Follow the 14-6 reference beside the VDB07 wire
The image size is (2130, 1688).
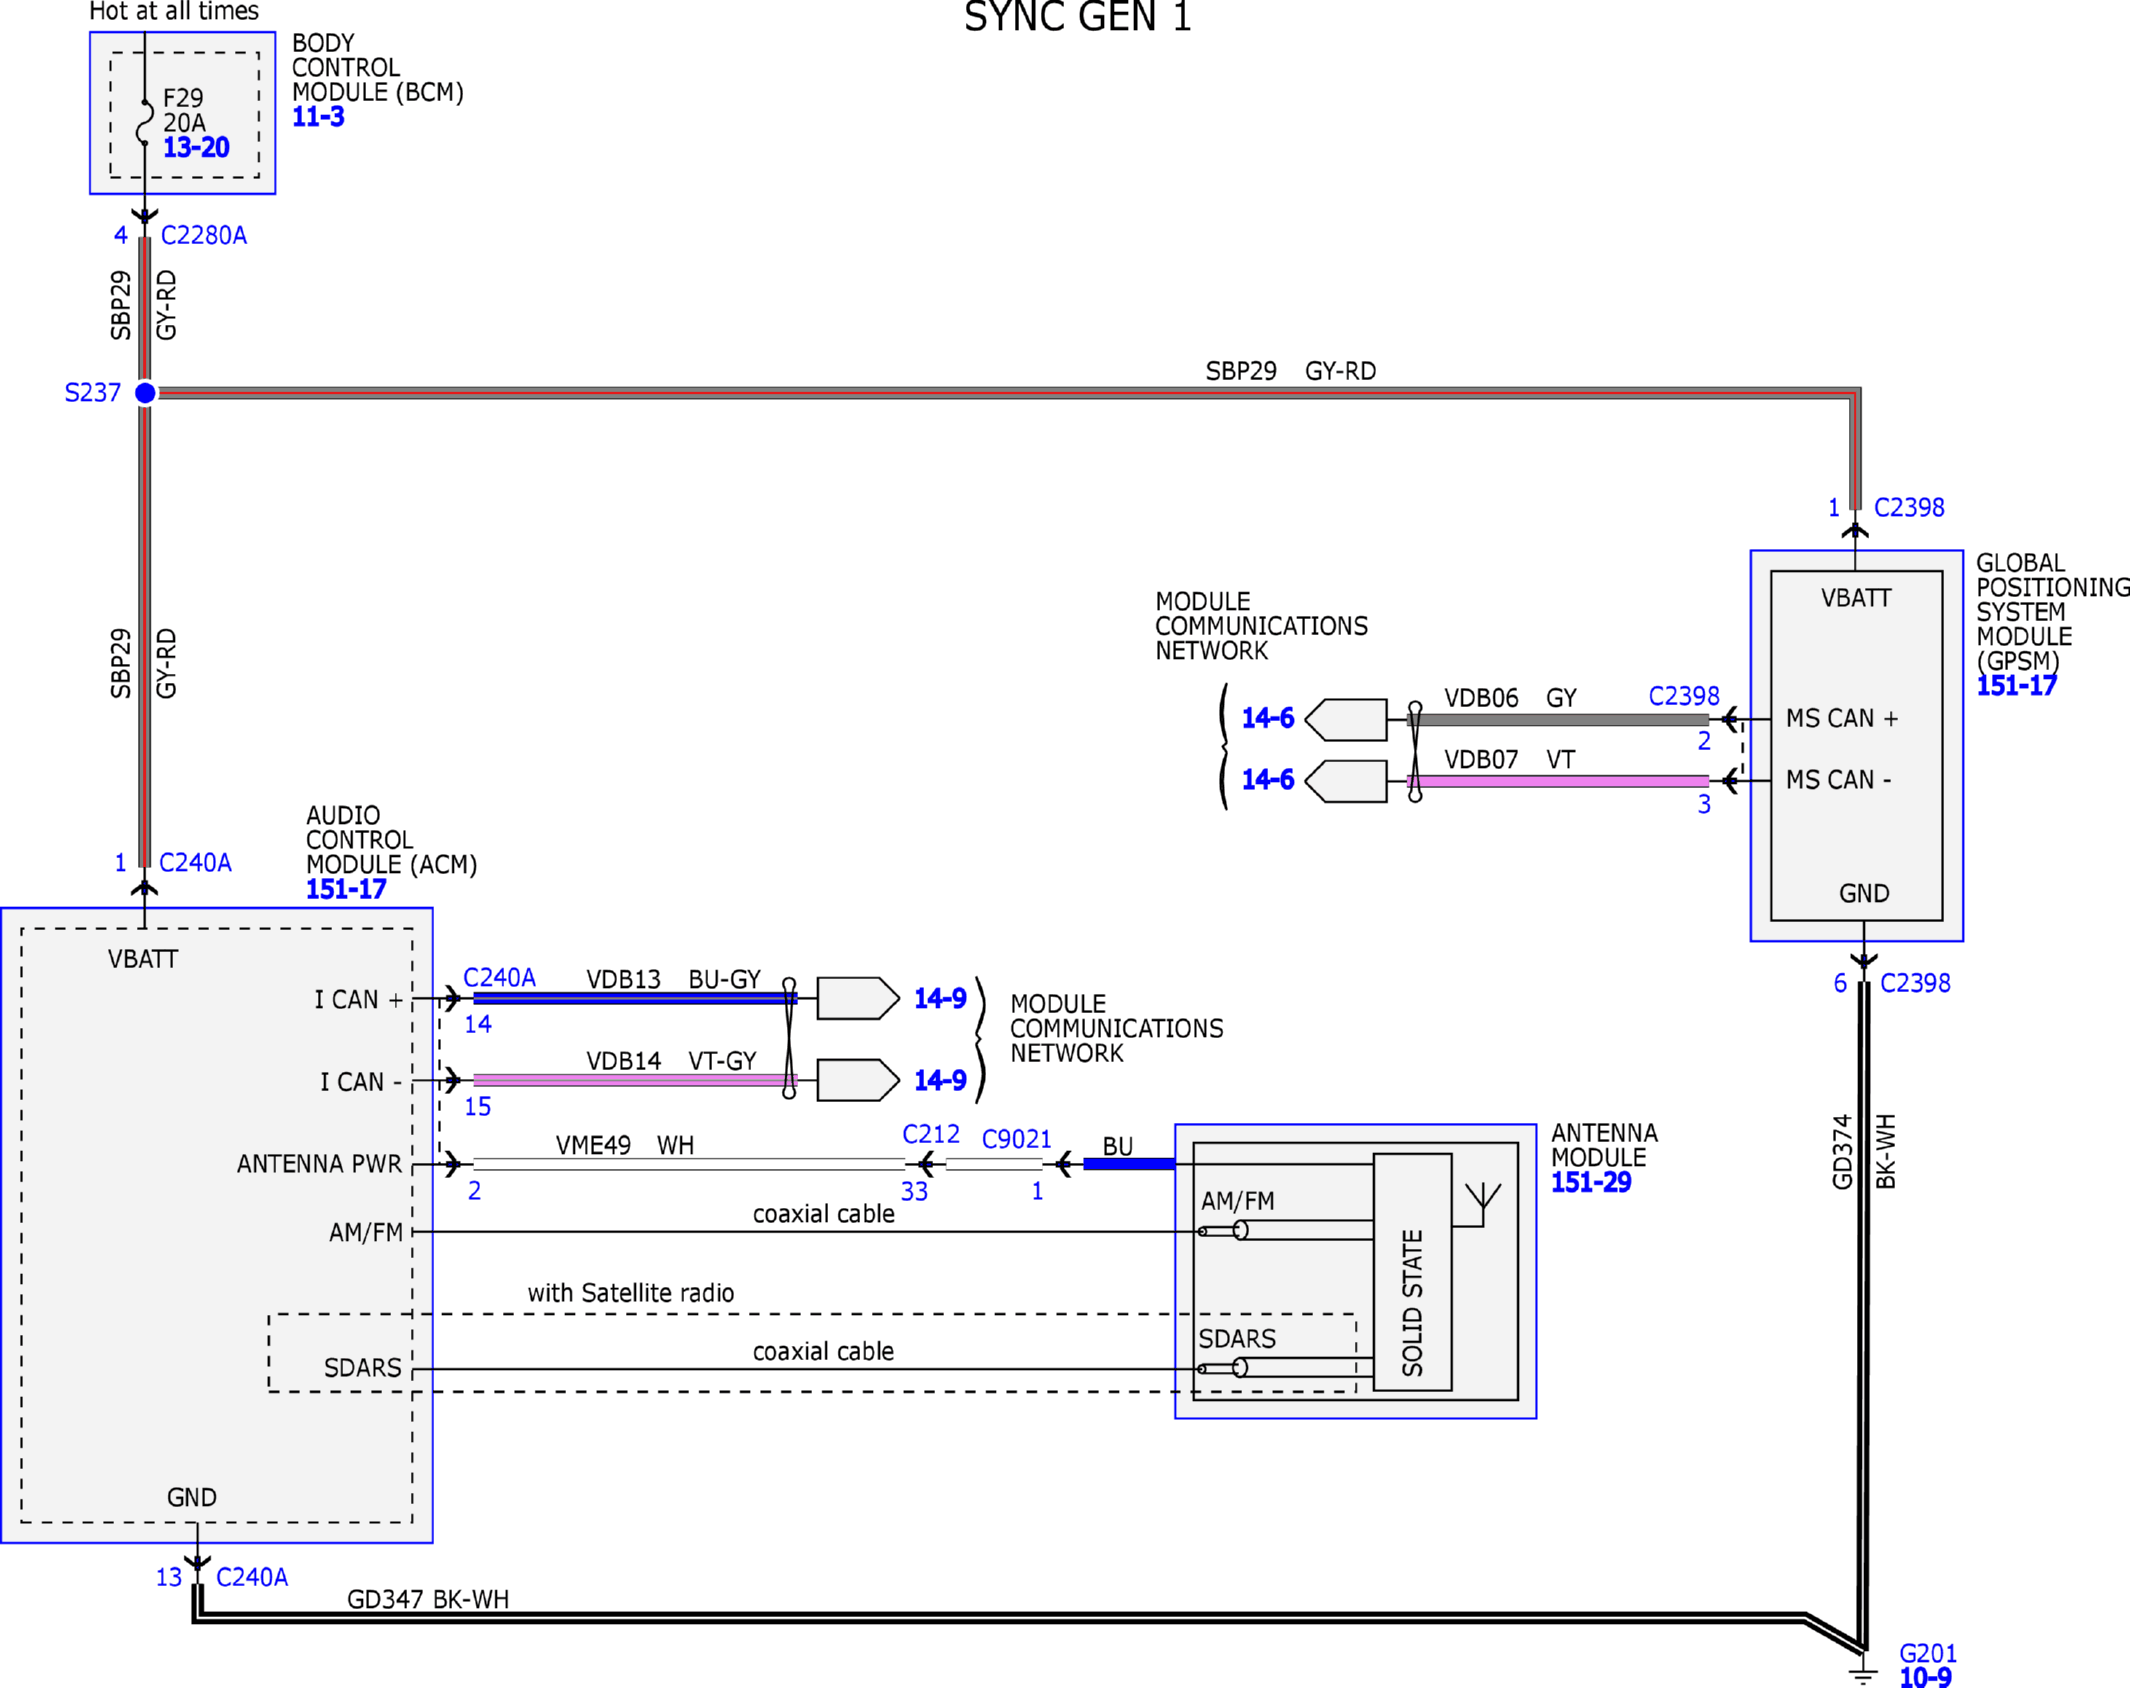1267,780
